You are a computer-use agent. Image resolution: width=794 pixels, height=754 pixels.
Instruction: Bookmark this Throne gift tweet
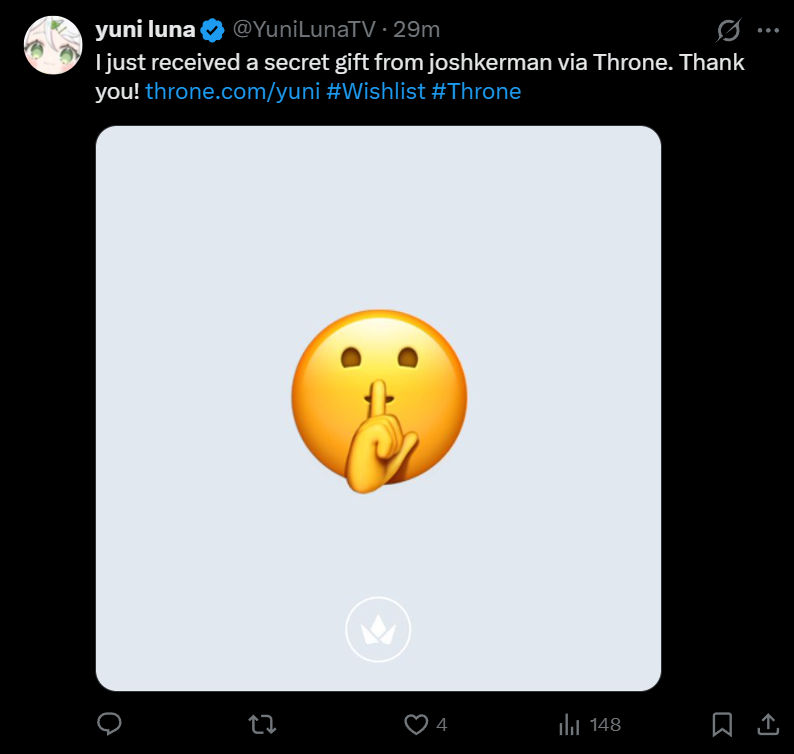722,724
